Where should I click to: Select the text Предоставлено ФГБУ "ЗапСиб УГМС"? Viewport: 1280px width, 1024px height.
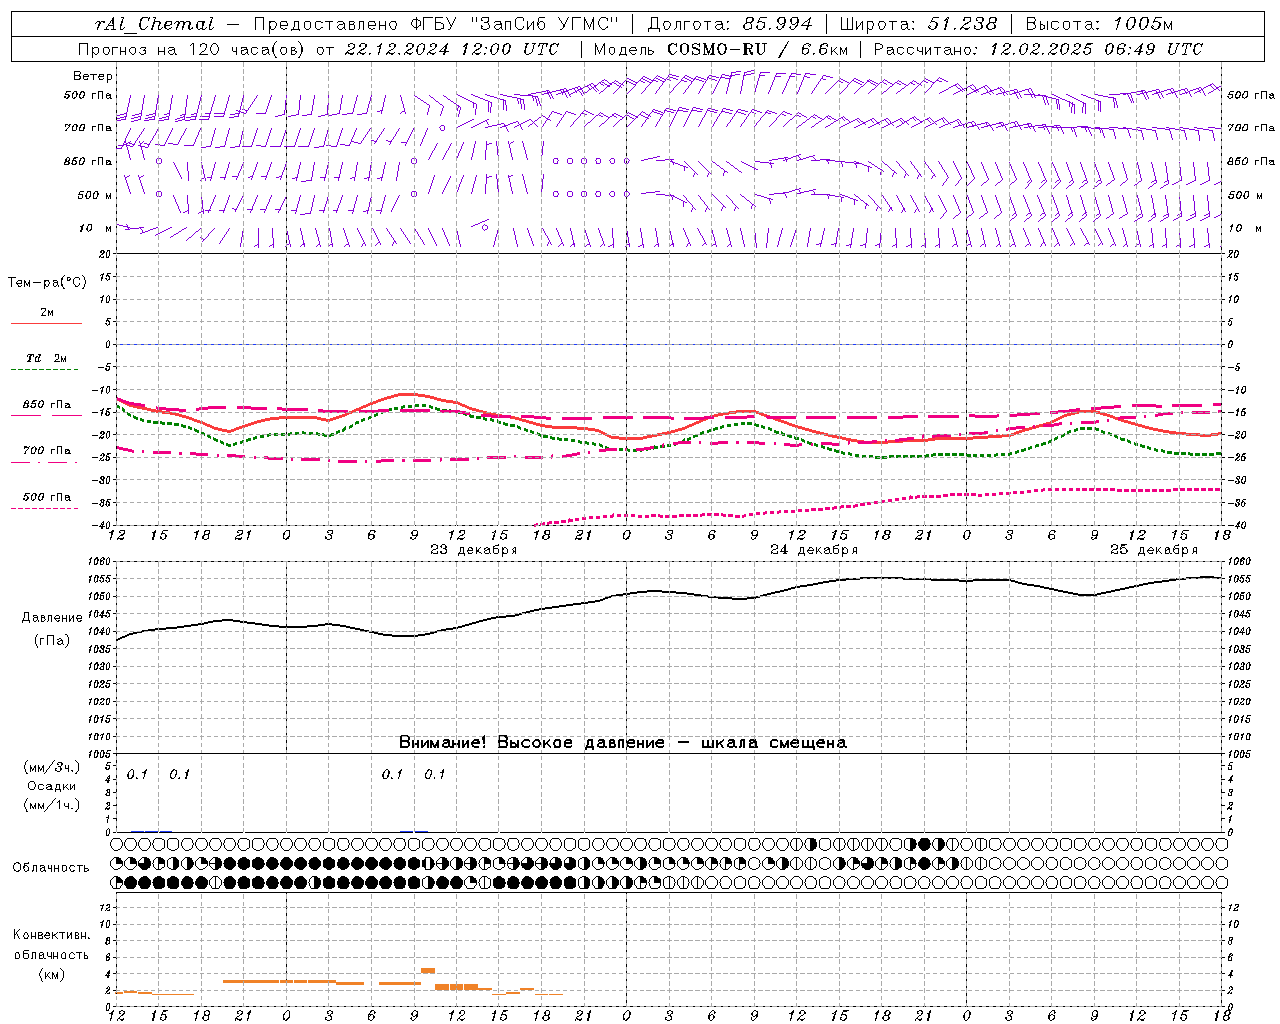coord(436,24)
